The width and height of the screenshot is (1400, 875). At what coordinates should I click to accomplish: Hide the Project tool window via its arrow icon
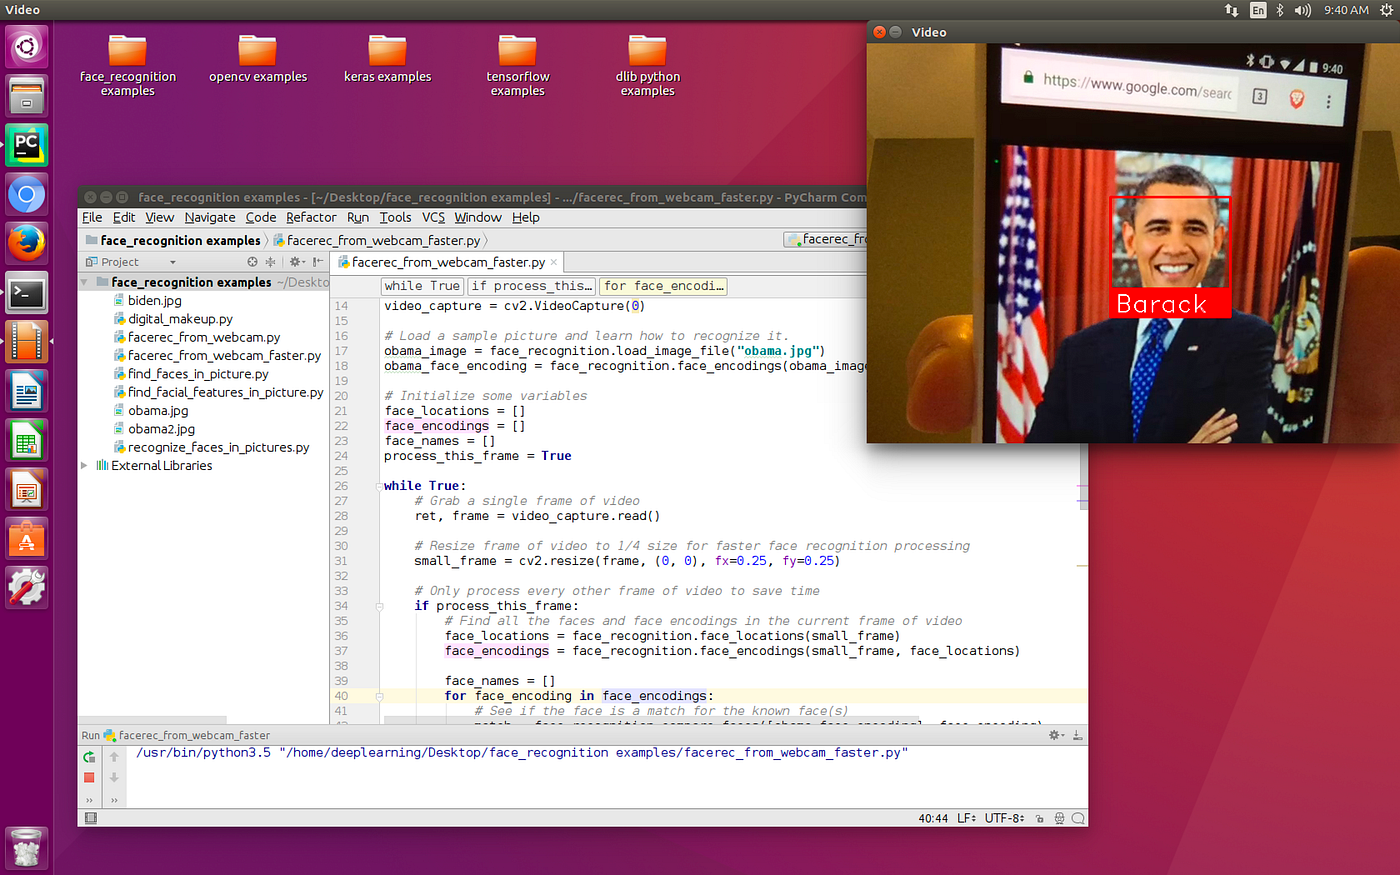316,261
